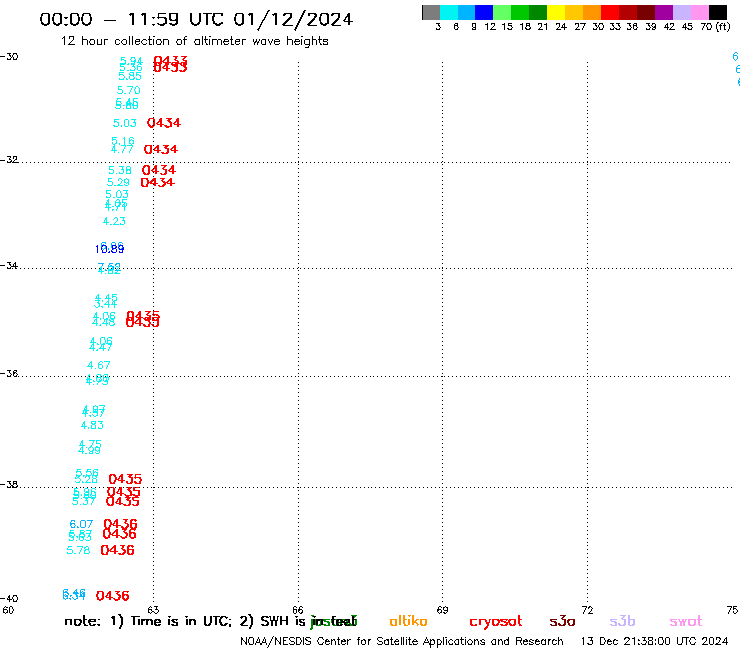Click the '12' label under the color scale
The width and height of the screenshot is (740, 650).
(x=490, y=27)
